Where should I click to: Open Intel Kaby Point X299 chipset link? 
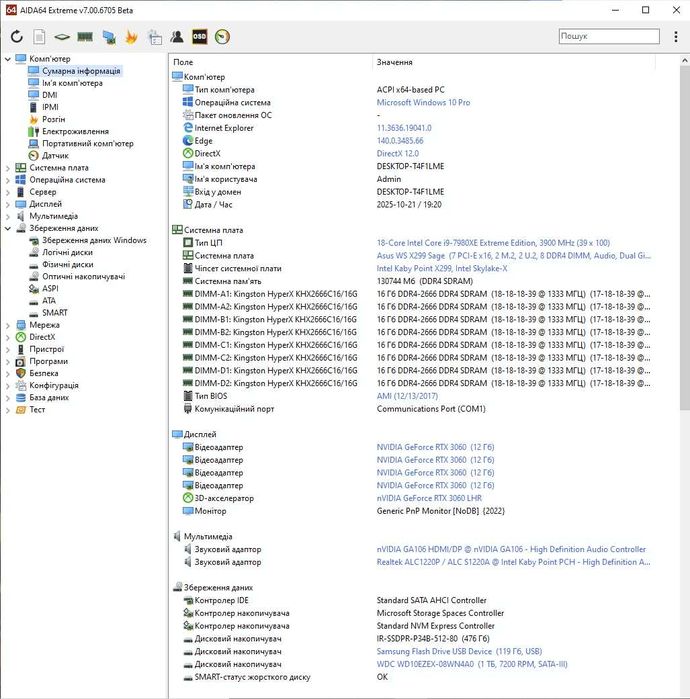click(442, 268)
